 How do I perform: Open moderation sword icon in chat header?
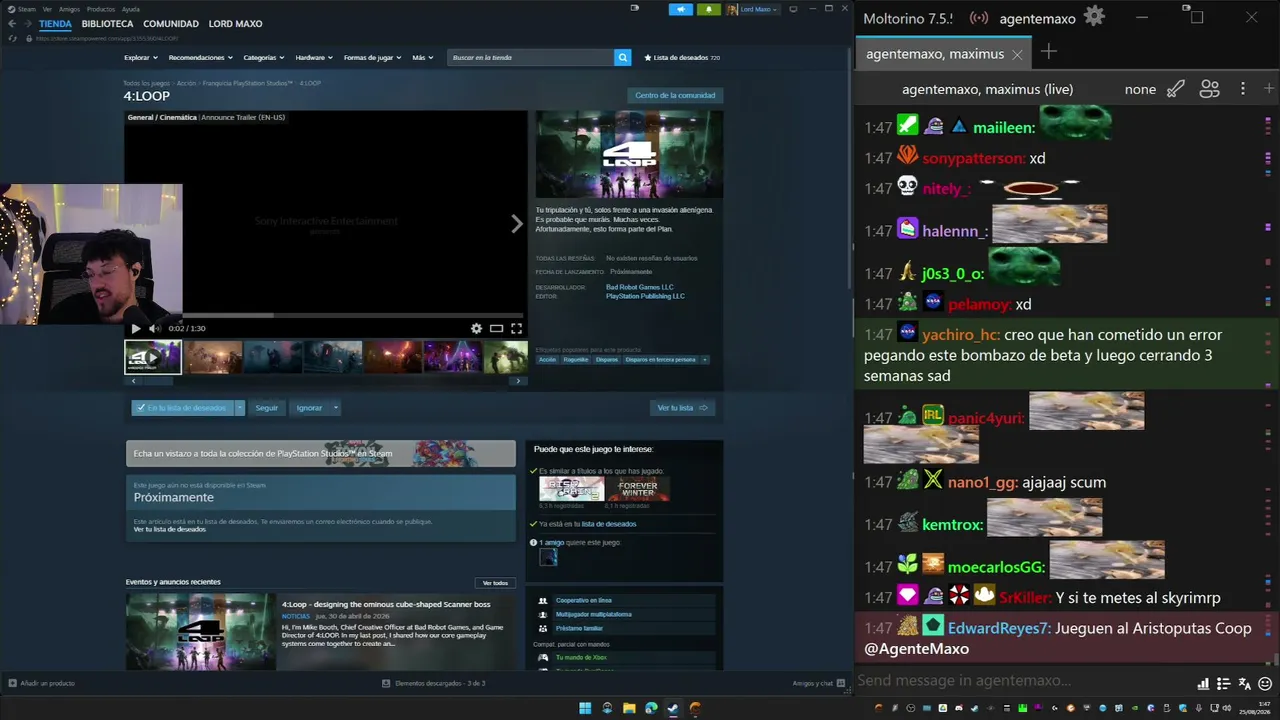1176,89
